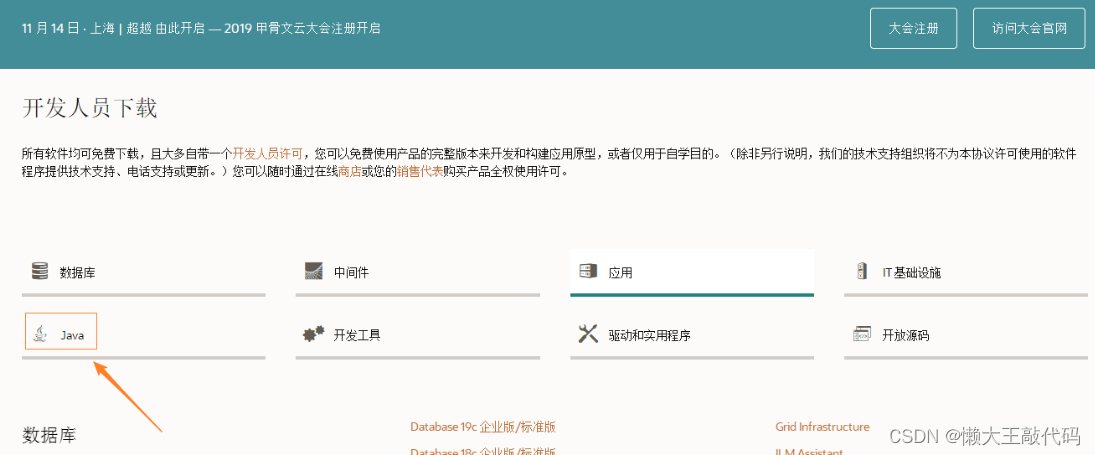Screen dimensions: 1095x455
Task: Follow the 商店 online store link
Action: click(349, 171)
